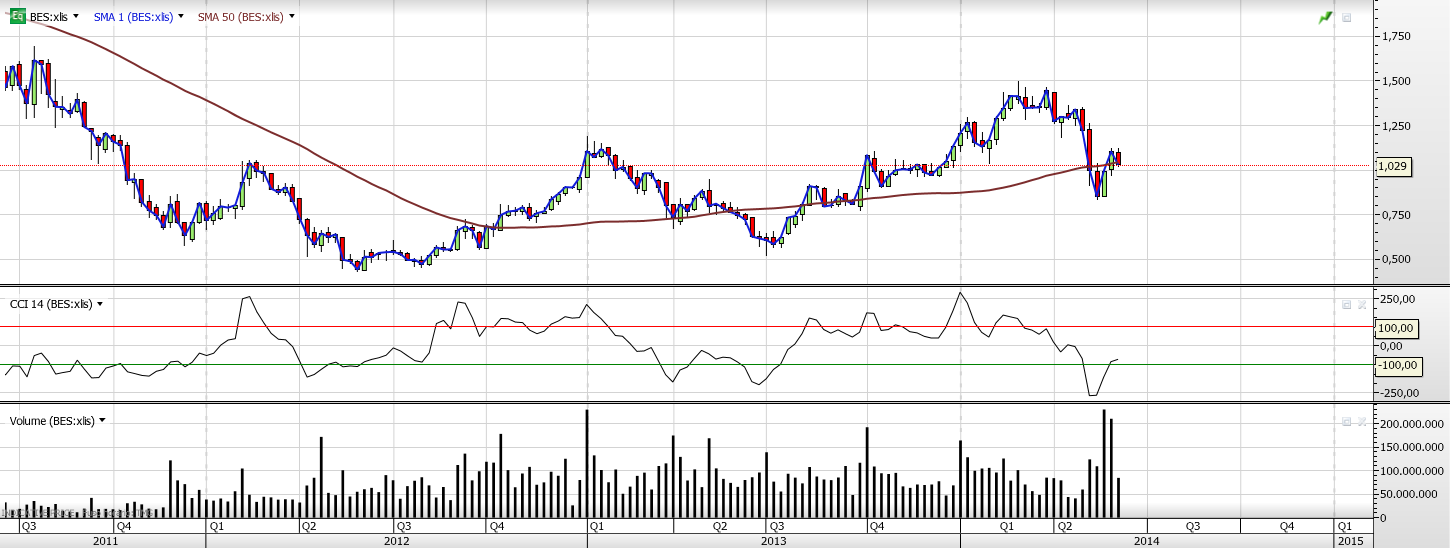Click the 2014 year marker on time axis
Viewport: 1450px width, 548px height.
[1146, 541]
